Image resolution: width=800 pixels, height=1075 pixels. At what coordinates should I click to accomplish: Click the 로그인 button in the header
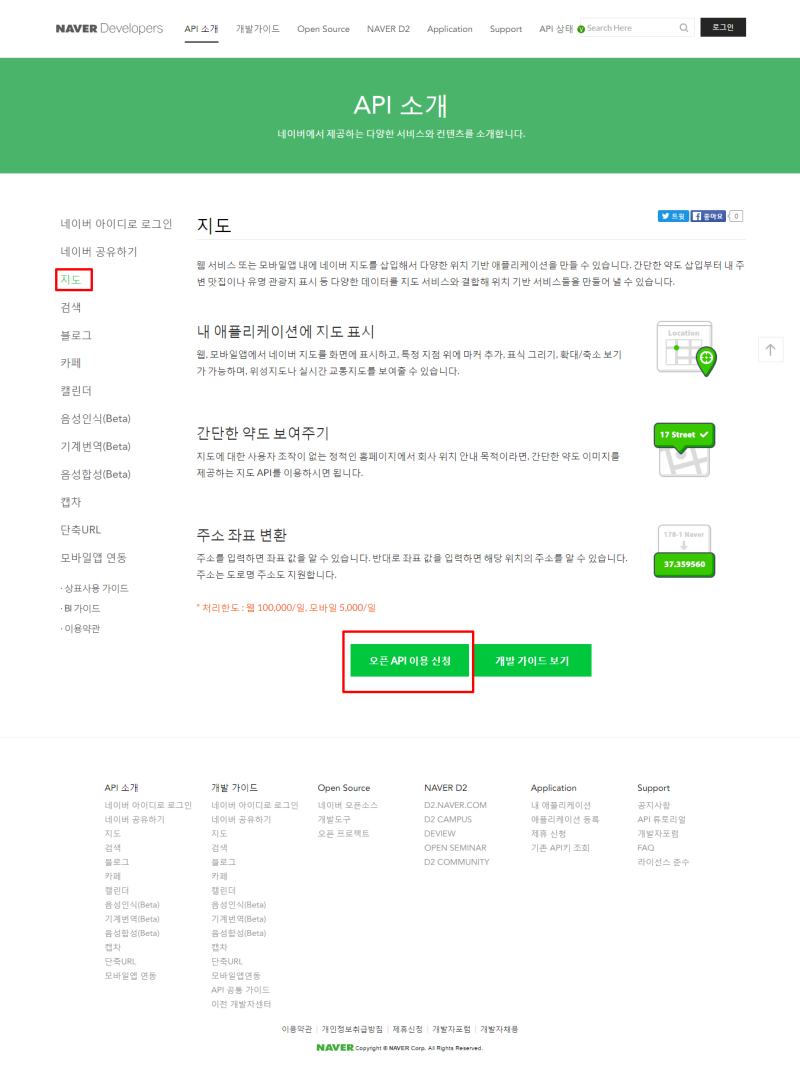pos(723,27)
